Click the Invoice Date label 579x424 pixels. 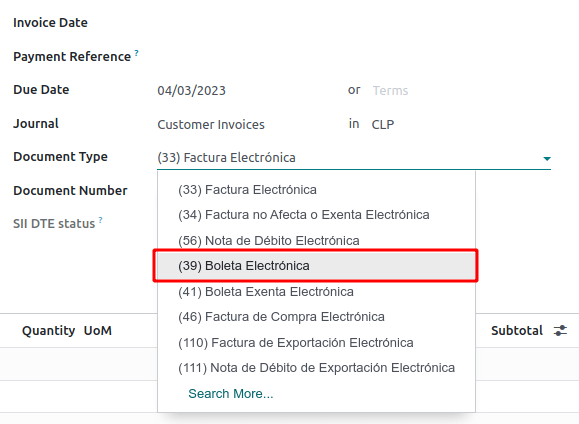50,23
